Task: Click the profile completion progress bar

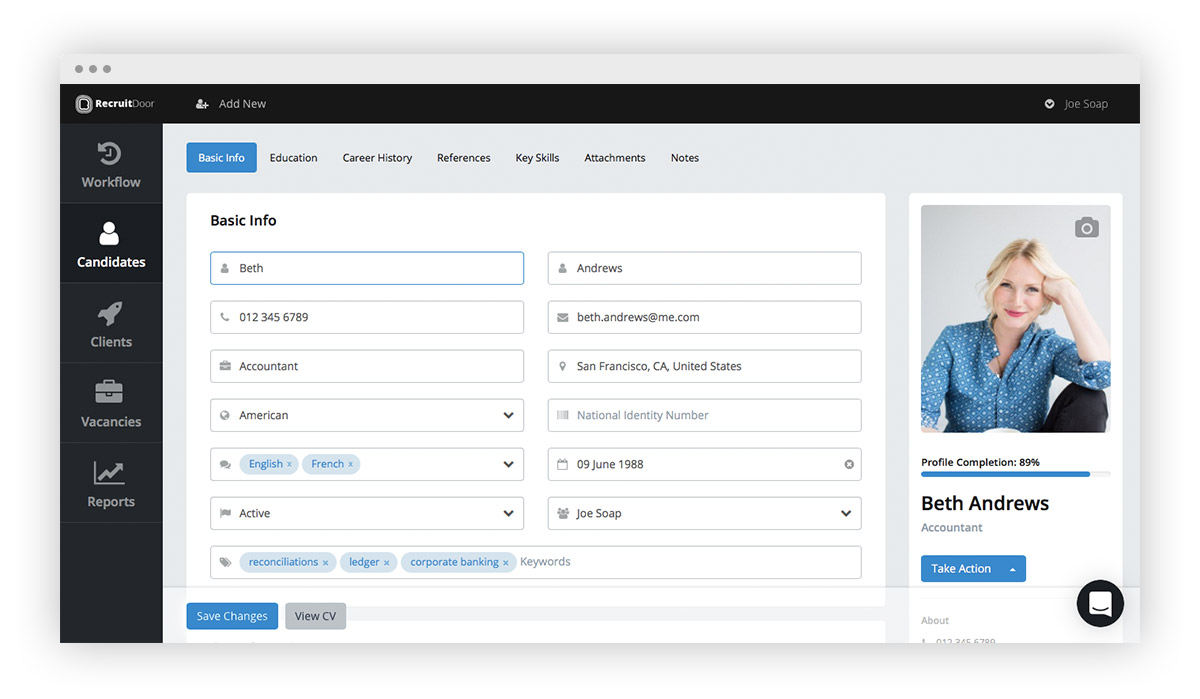Action: [x=1015, y=474]
